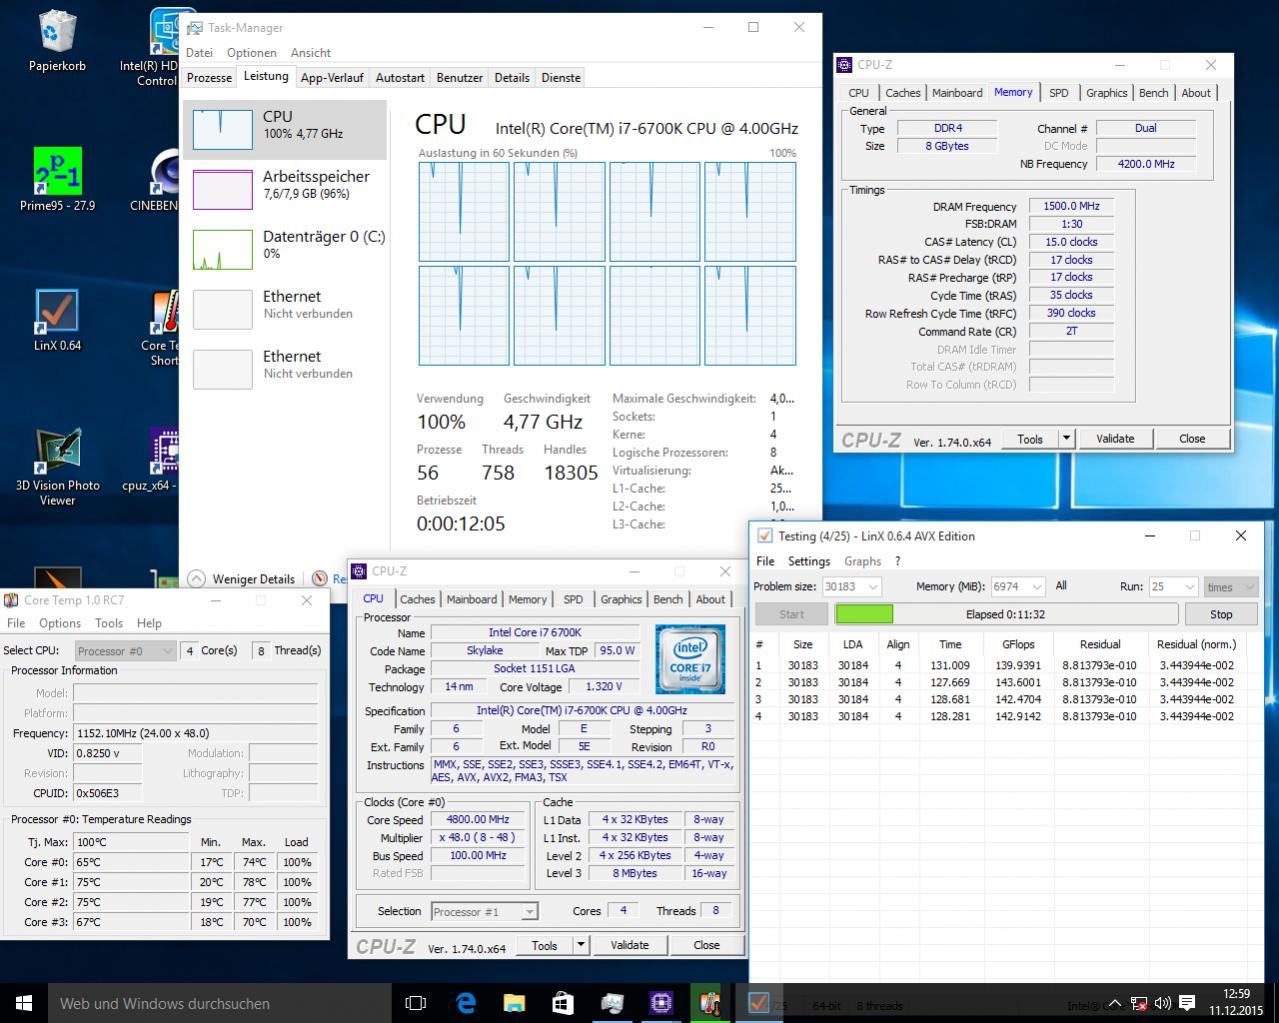Open the Dienste tab in Task-Manager
1279x1023 pixels.
tap(561, 77)
